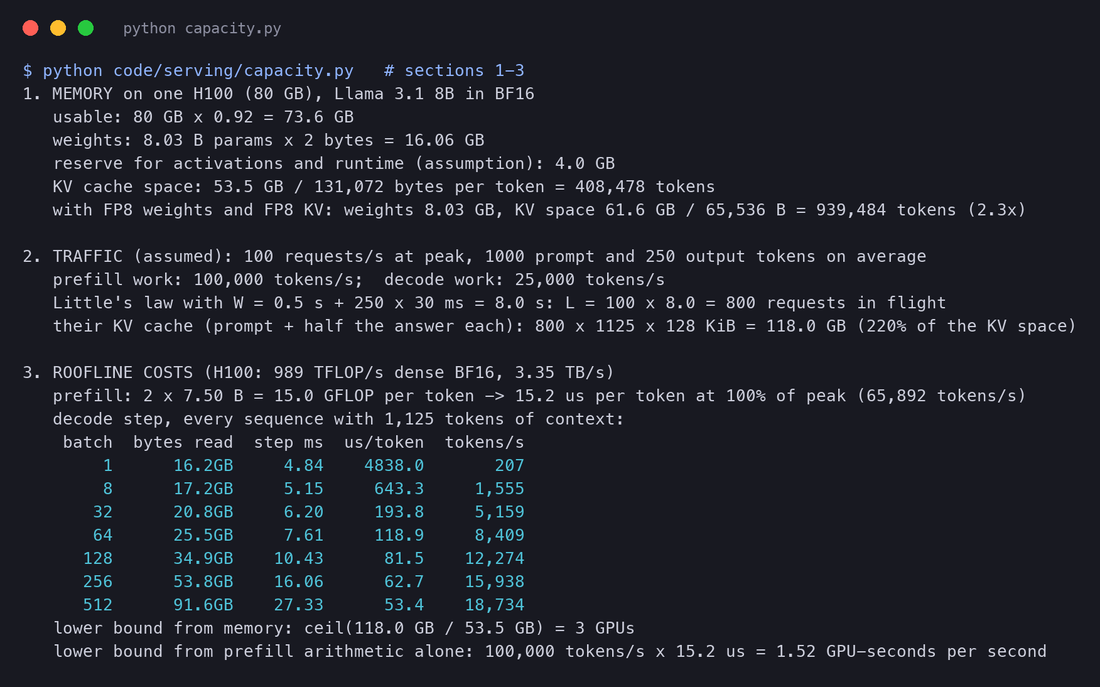Click the batch value '32'
Image resolution: width=1100 pixels, height=687 pixels.
click(x=102, y=512)
